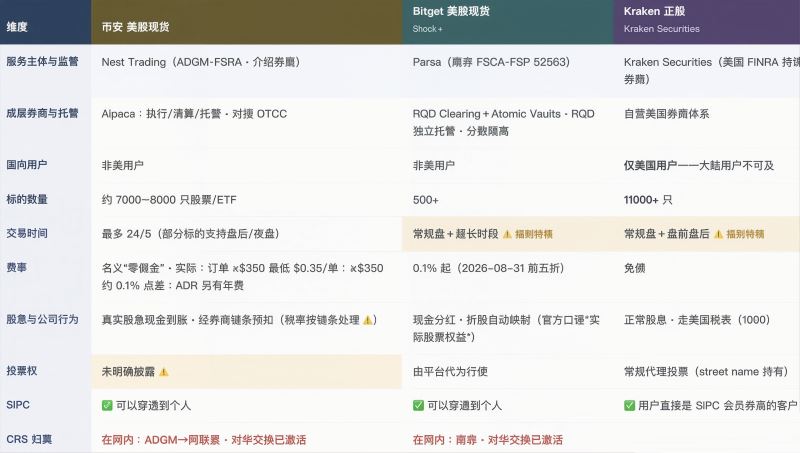Click the orange note in Bitget's 交易时间 cell

click(534, 234)
